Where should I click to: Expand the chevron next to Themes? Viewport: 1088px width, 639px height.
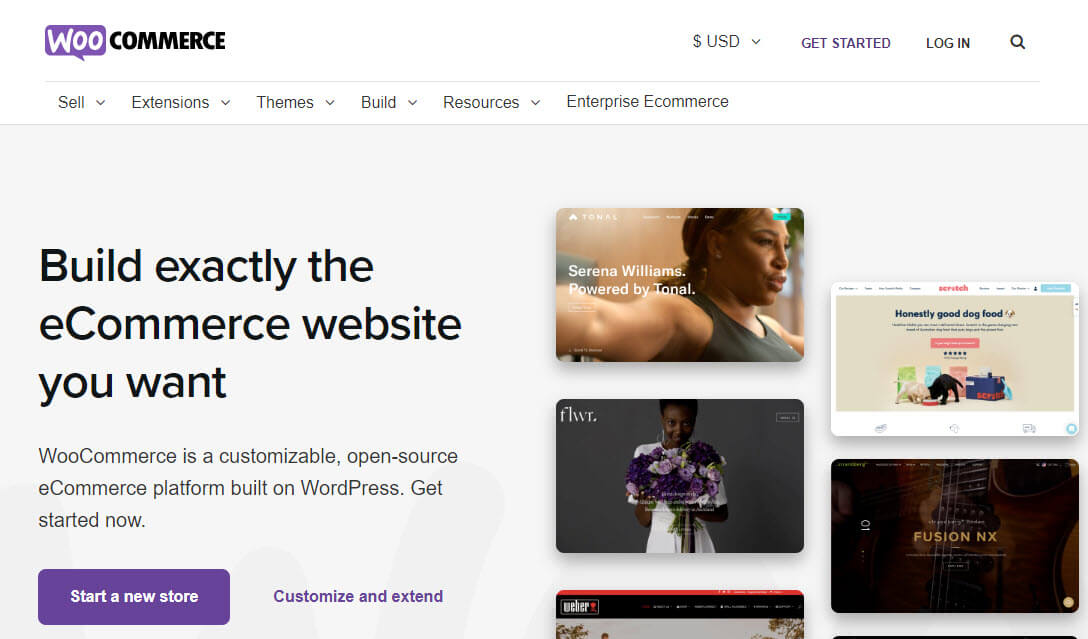coord(330,103)
